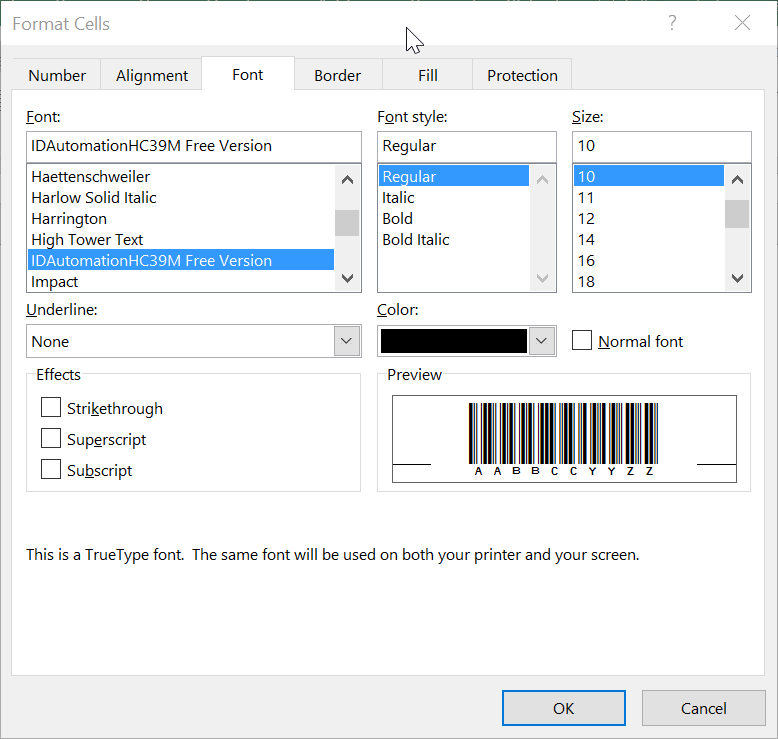This screenshot has width=778, height=739.
Task: Click the Cancel button
Action: pos(704,708)
